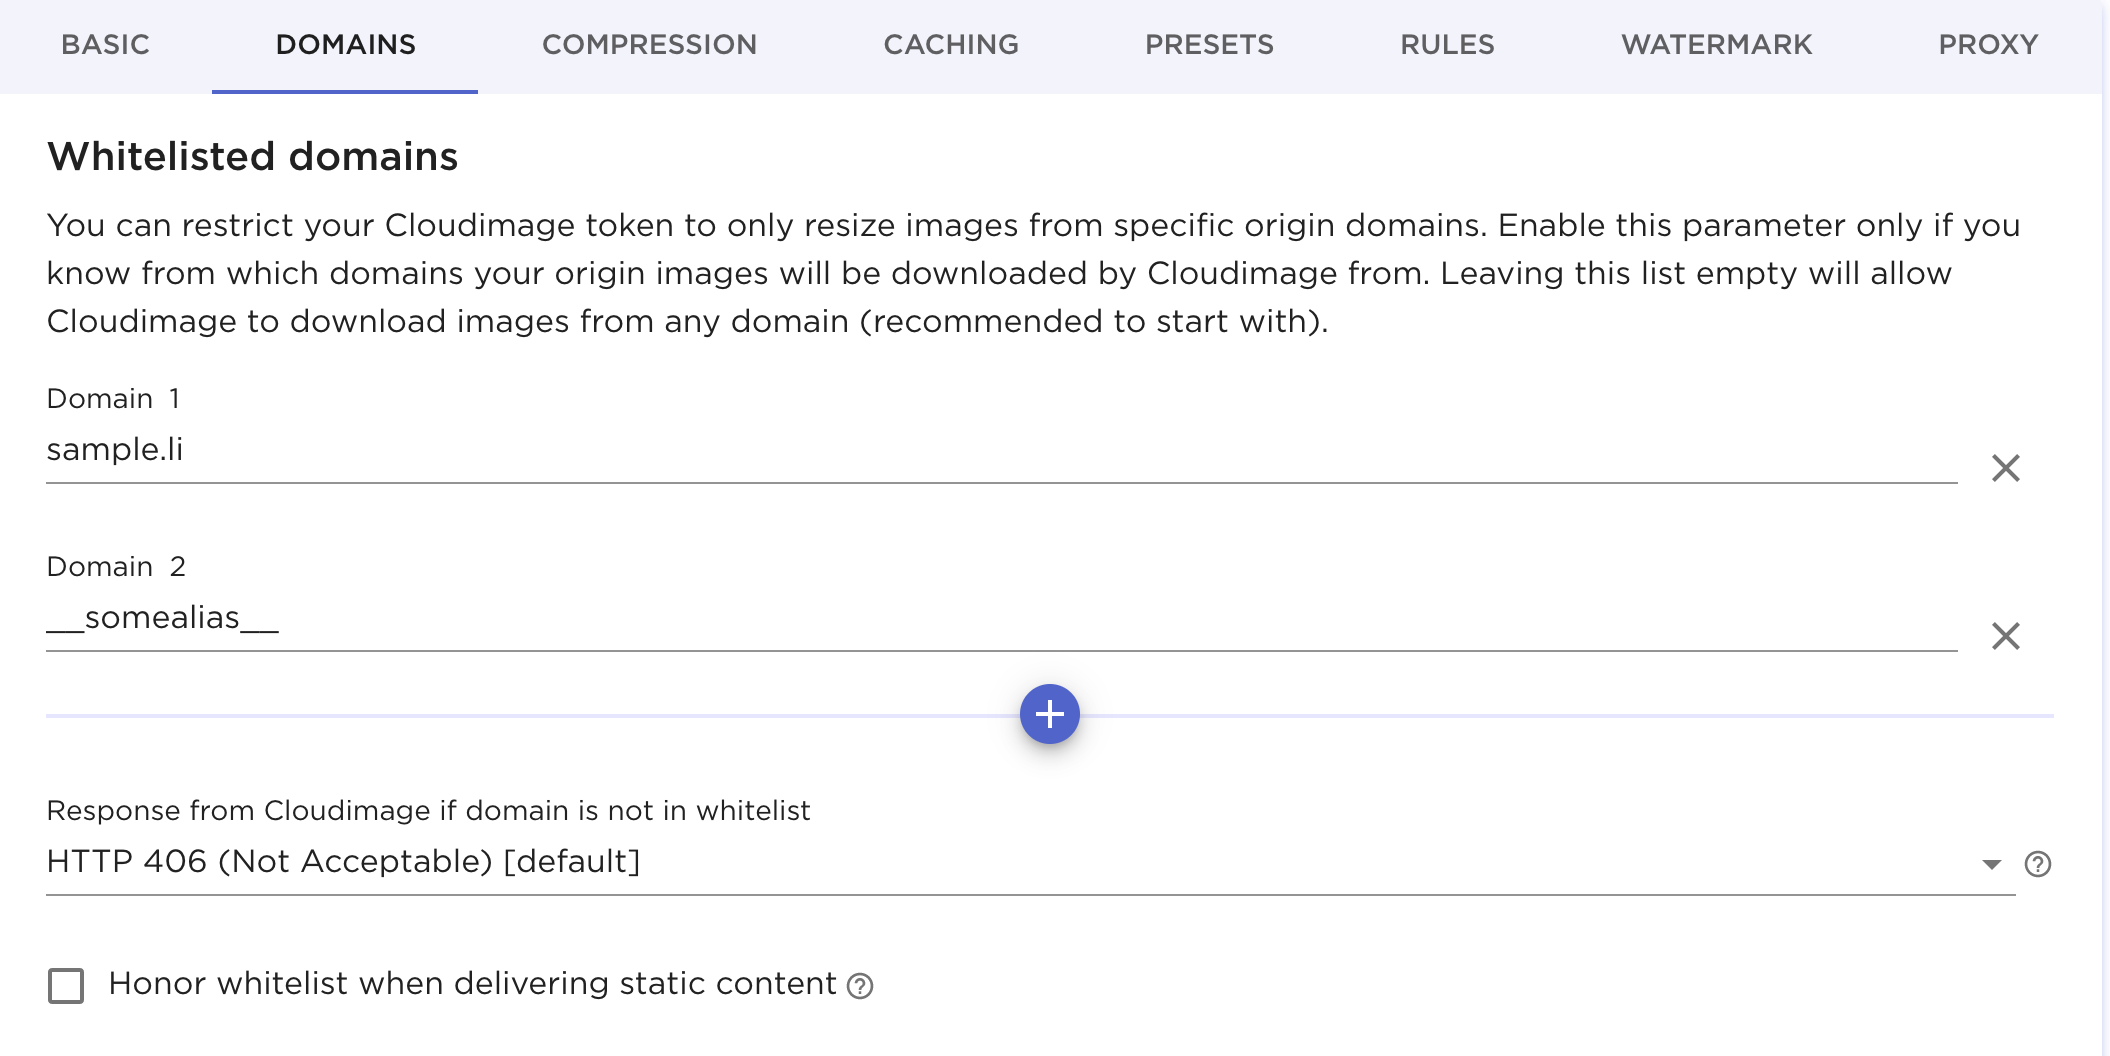Expand the whitelist response dropdown arrow
Image resolution: width=2110 pixels, height=1056 pixels.
1991,864
